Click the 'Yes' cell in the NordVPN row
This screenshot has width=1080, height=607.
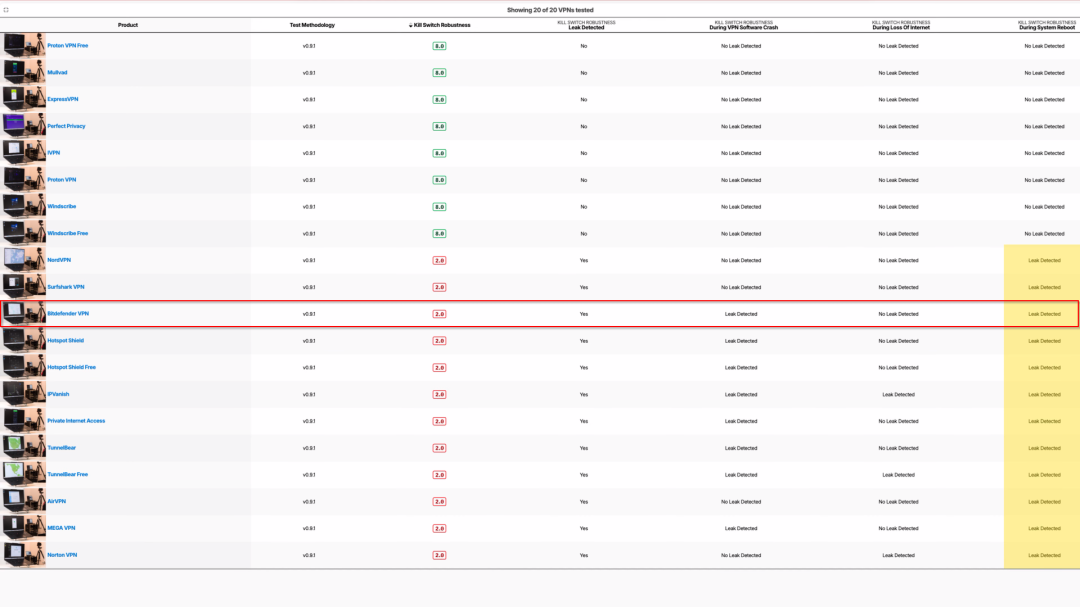[x=584, y=260]
